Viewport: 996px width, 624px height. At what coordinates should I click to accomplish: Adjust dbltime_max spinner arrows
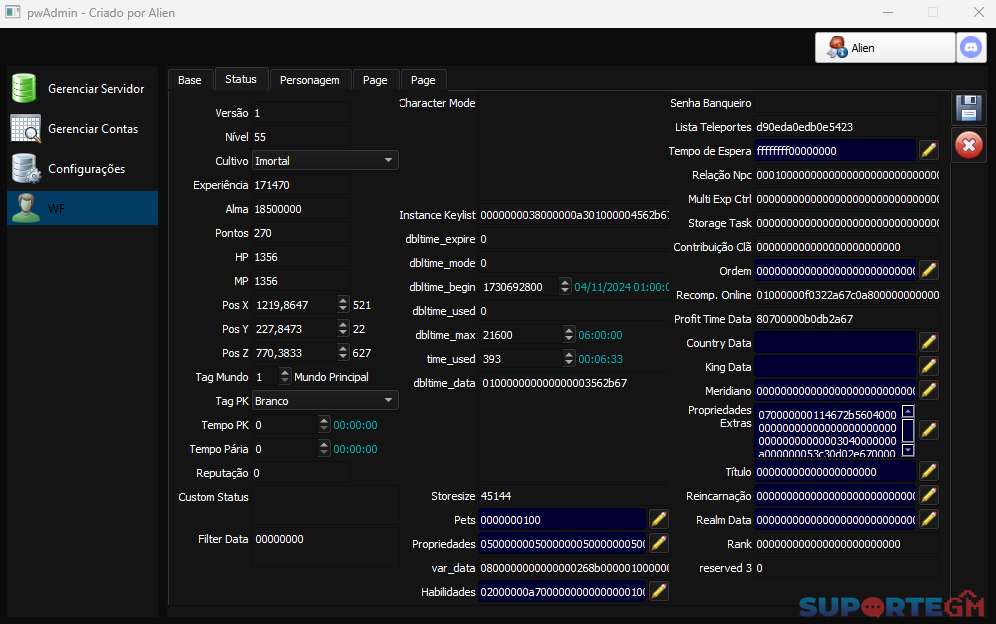point(566,335)
